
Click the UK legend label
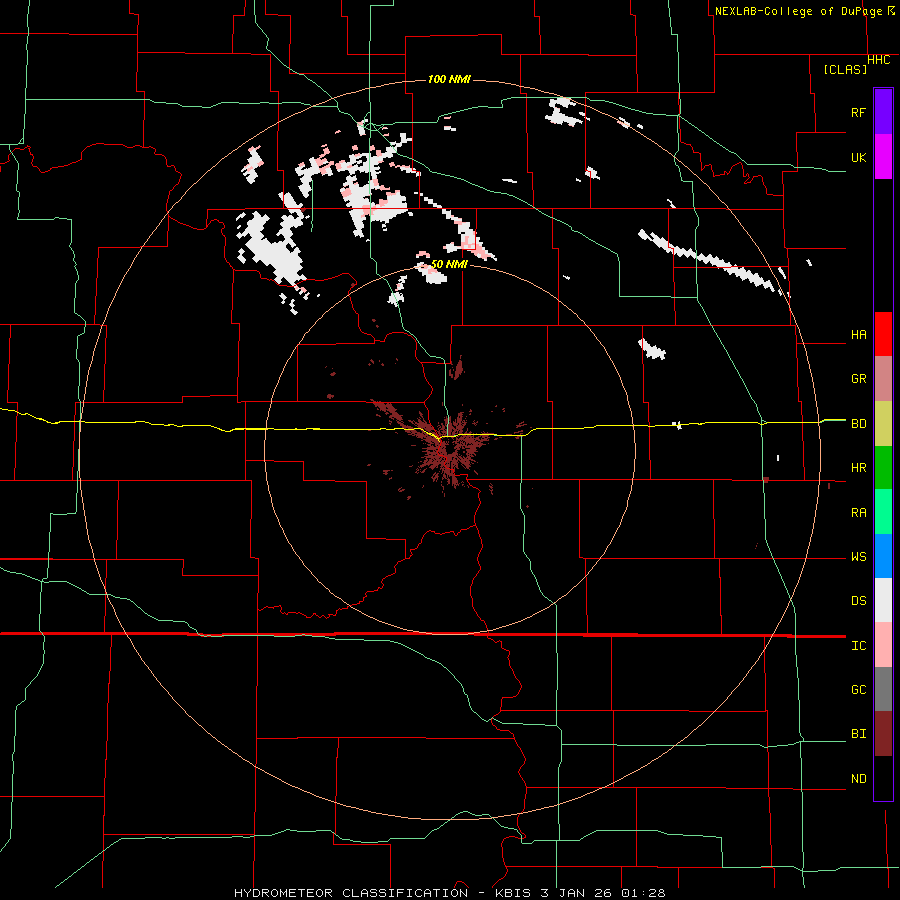(x=858, y=157)
